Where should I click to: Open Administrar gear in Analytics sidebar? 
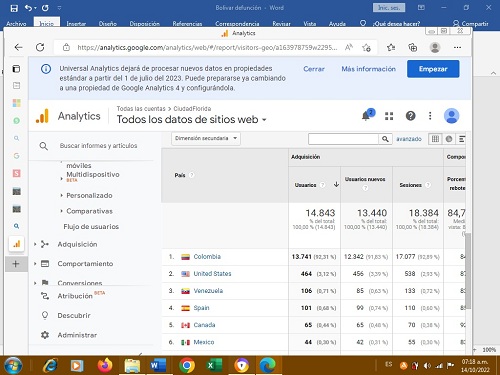coord(45,335)
